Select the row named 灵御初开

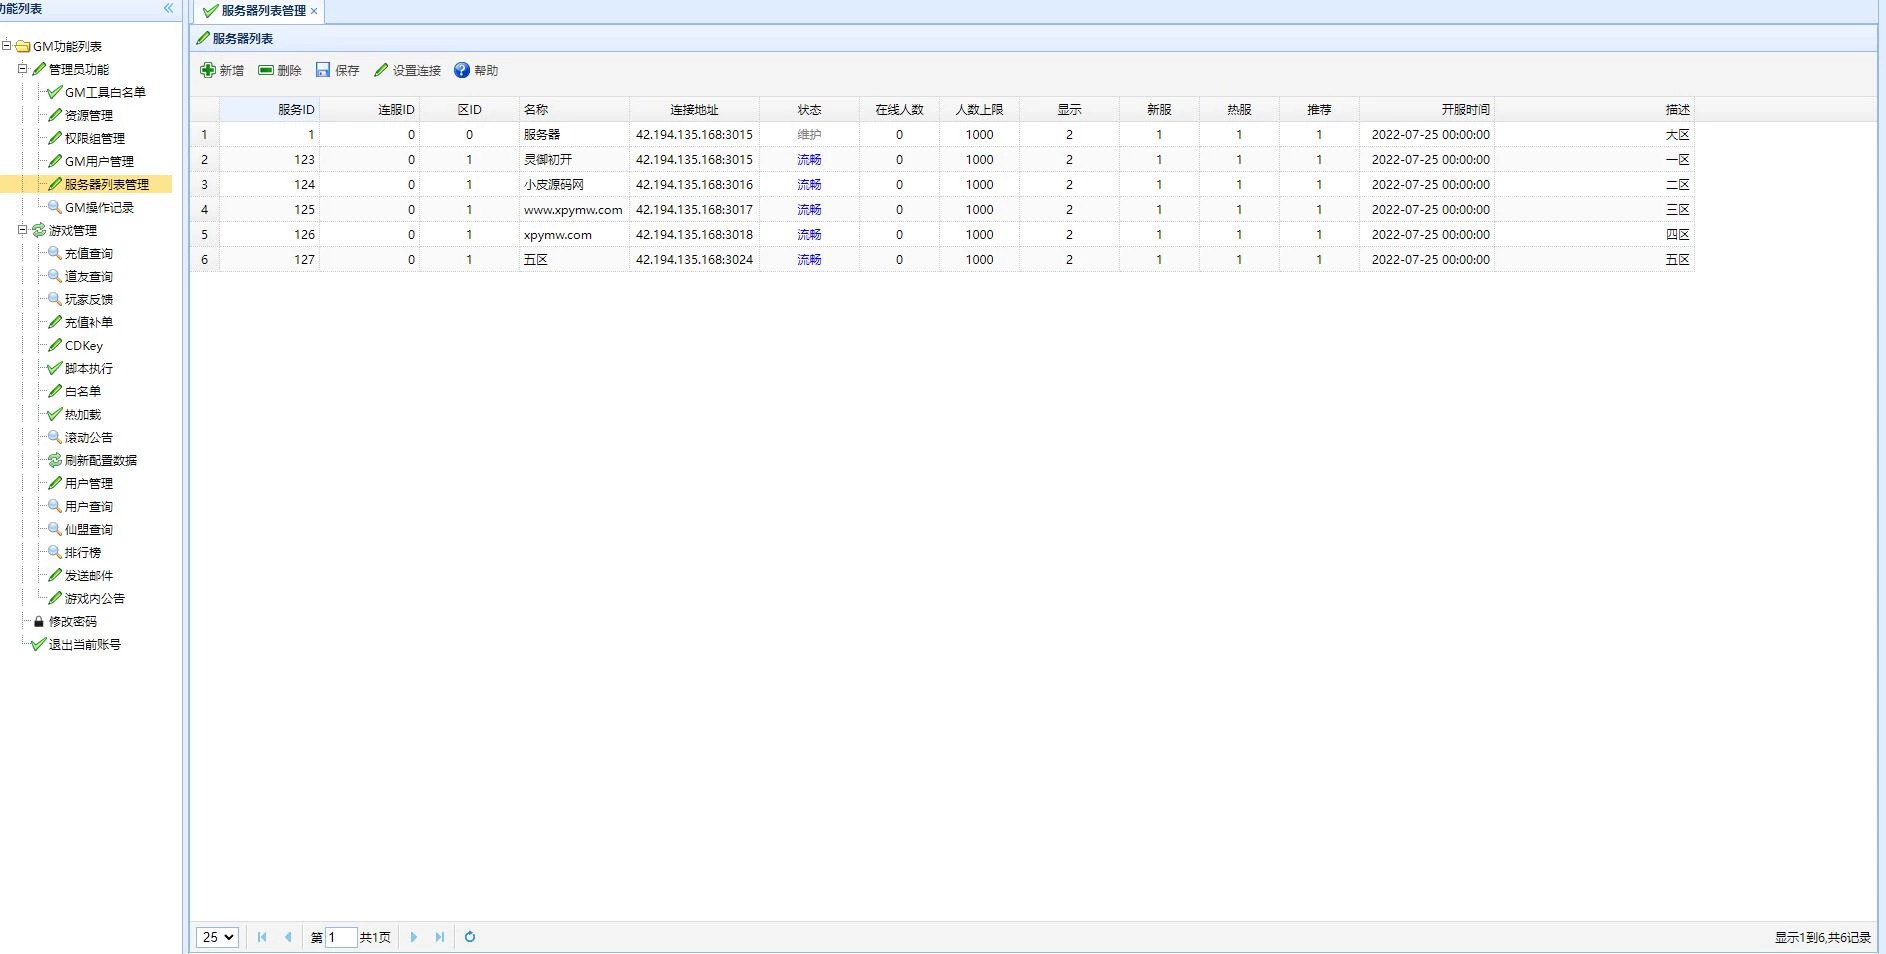tap(548, 160)
